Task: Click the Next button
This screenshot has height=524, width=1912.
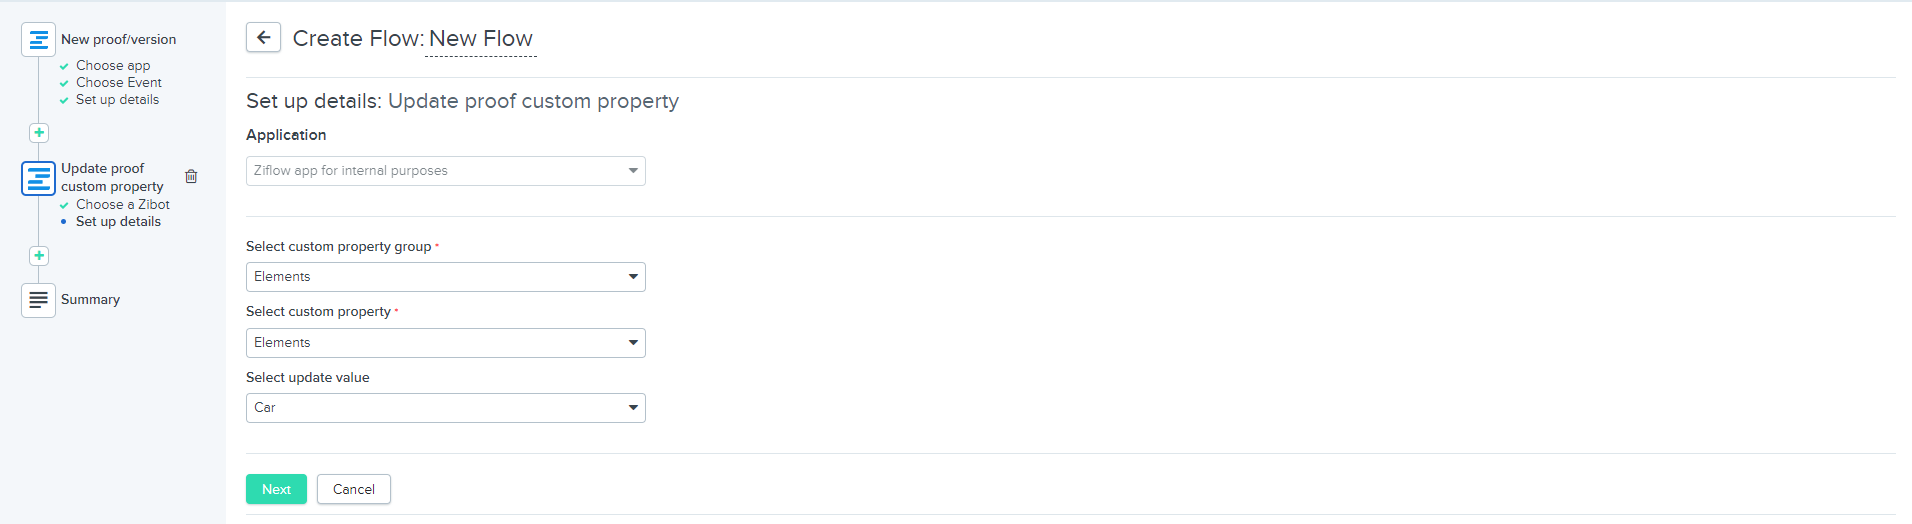Action: [276, 489]
